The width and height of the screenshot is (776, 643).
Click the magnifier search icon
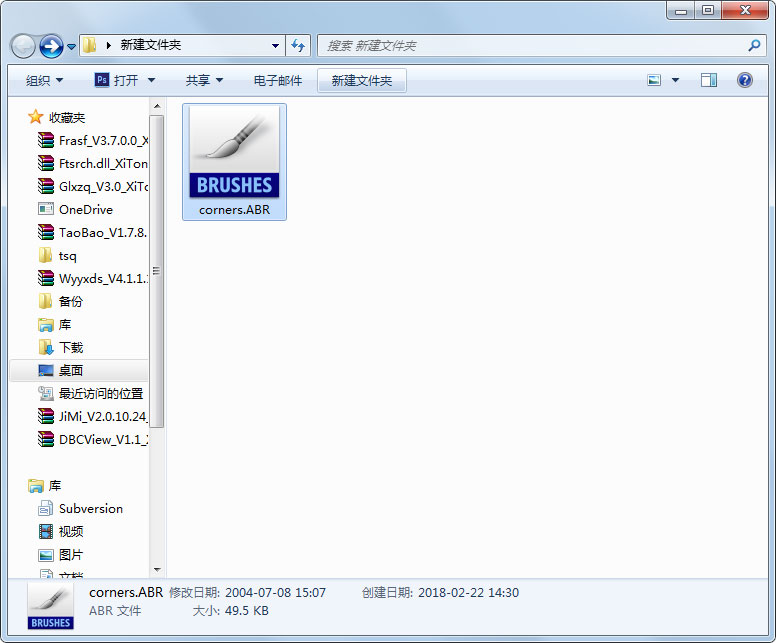754,46
